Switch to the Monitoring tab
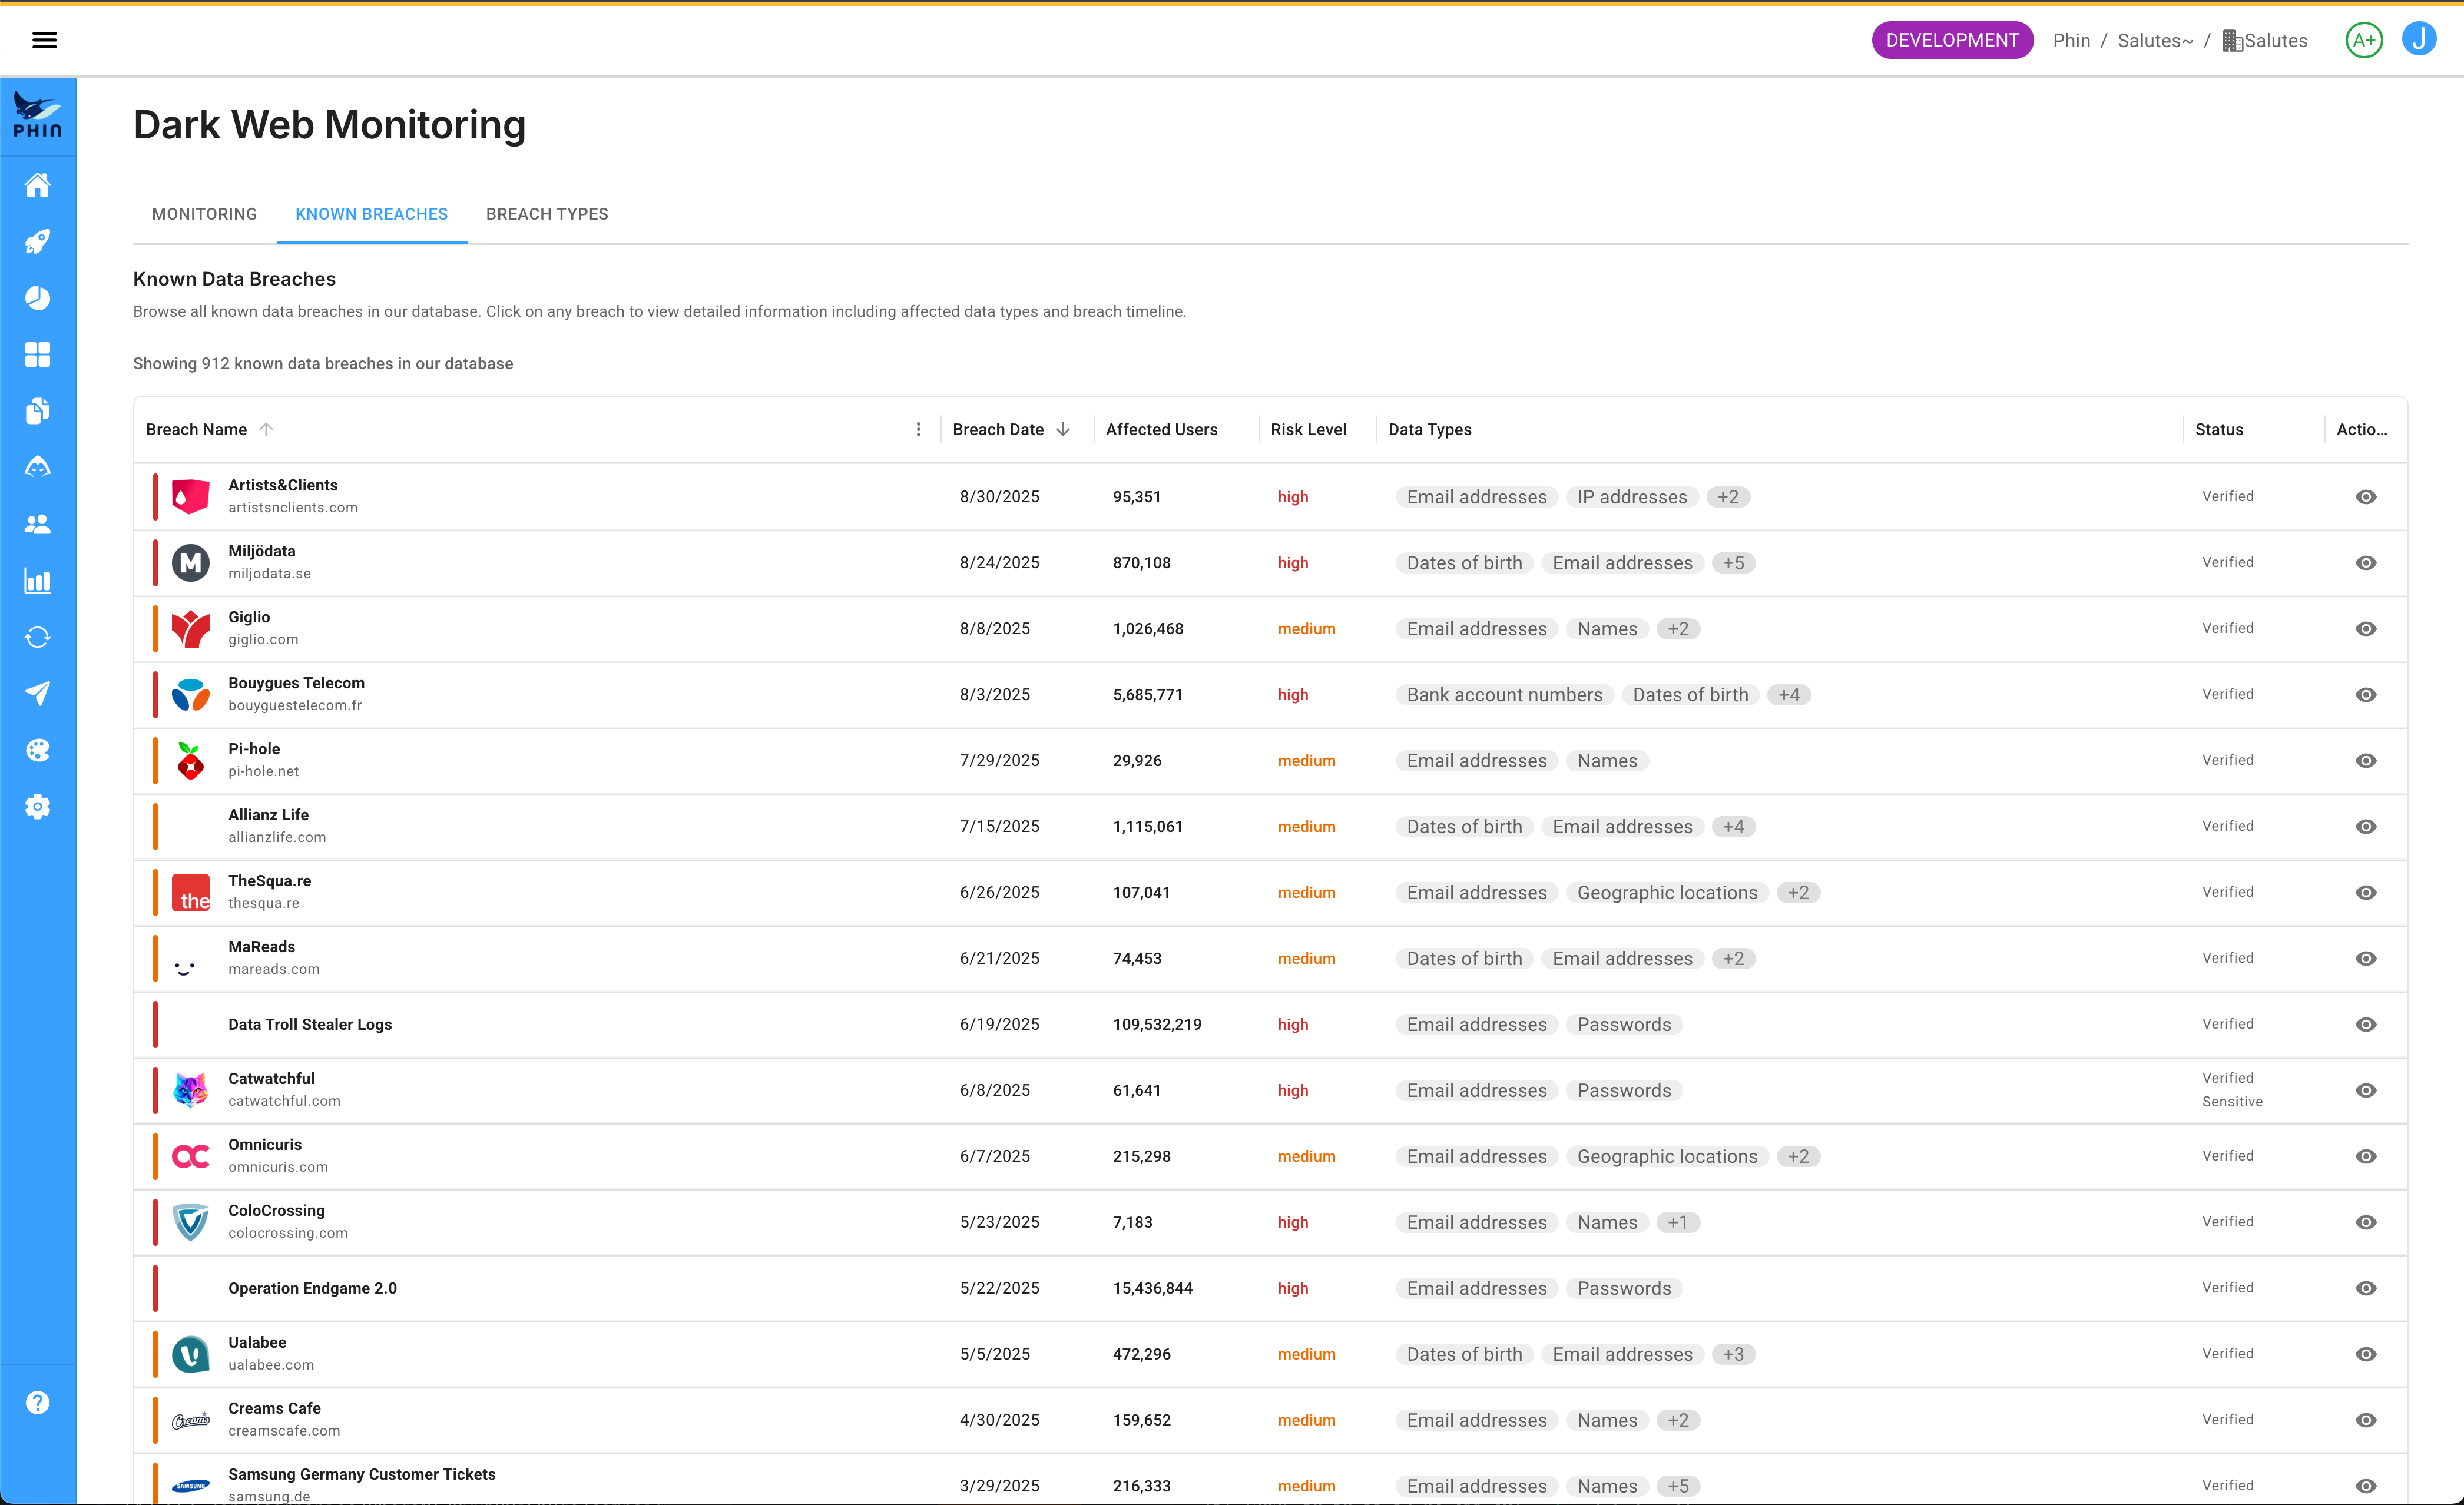 (204, 214)
